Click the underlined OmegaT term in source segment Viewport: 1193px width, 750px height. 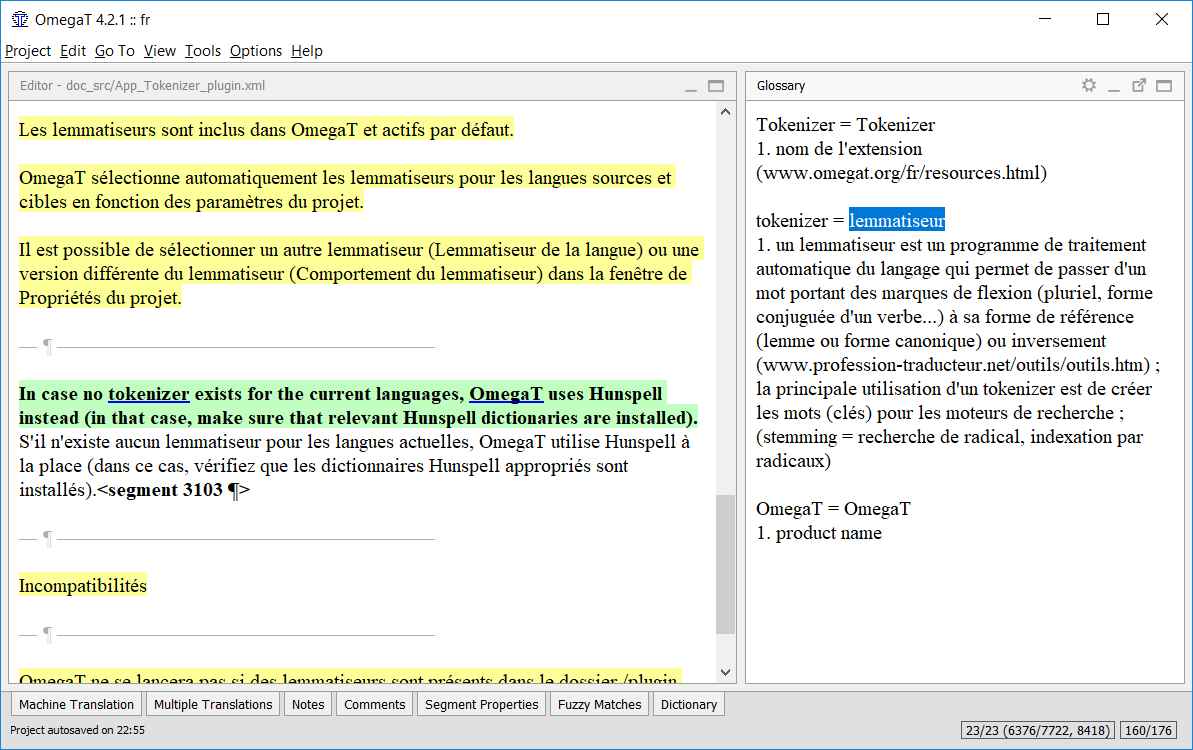506,394
